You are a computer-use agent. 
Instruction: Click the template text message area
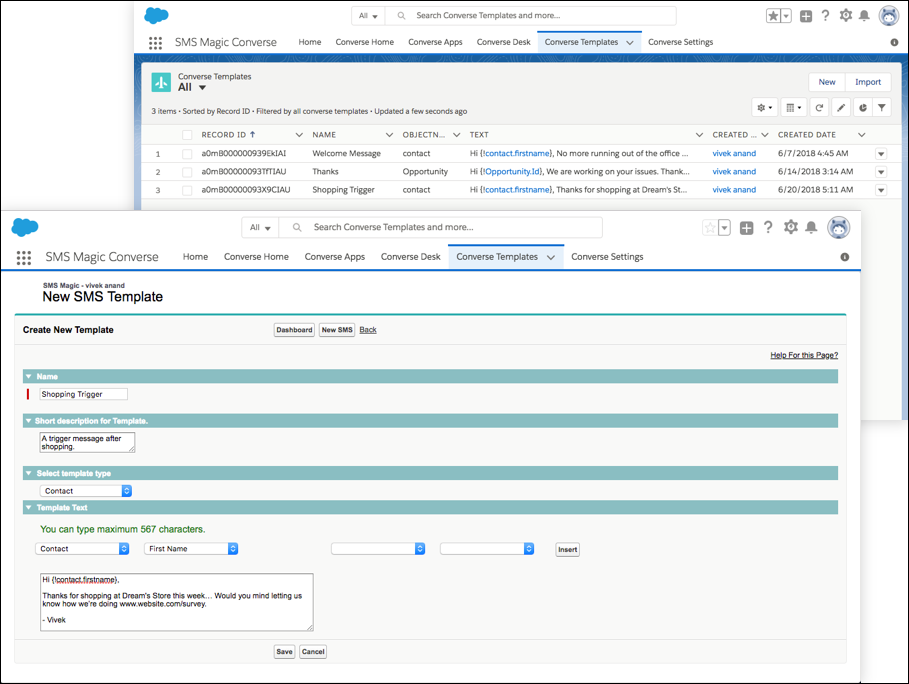click(177, 602)
